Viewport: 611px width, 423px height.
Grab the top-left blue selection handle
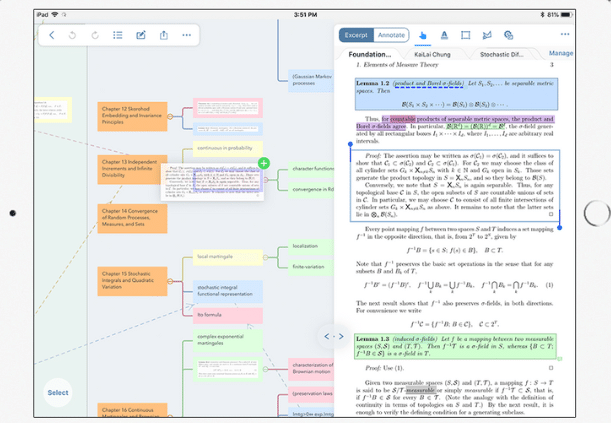[x=350, y=144]
